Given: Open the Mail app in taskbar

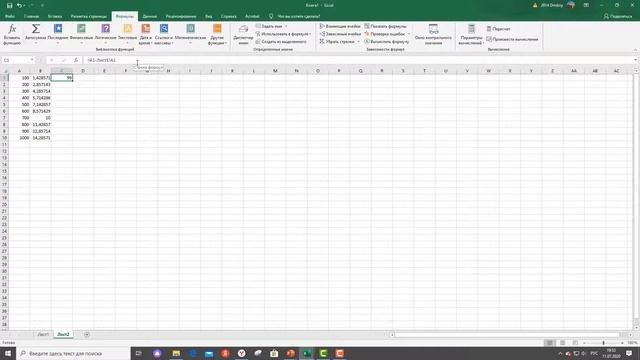Looking at the screenshot, I should coord(209,353).
